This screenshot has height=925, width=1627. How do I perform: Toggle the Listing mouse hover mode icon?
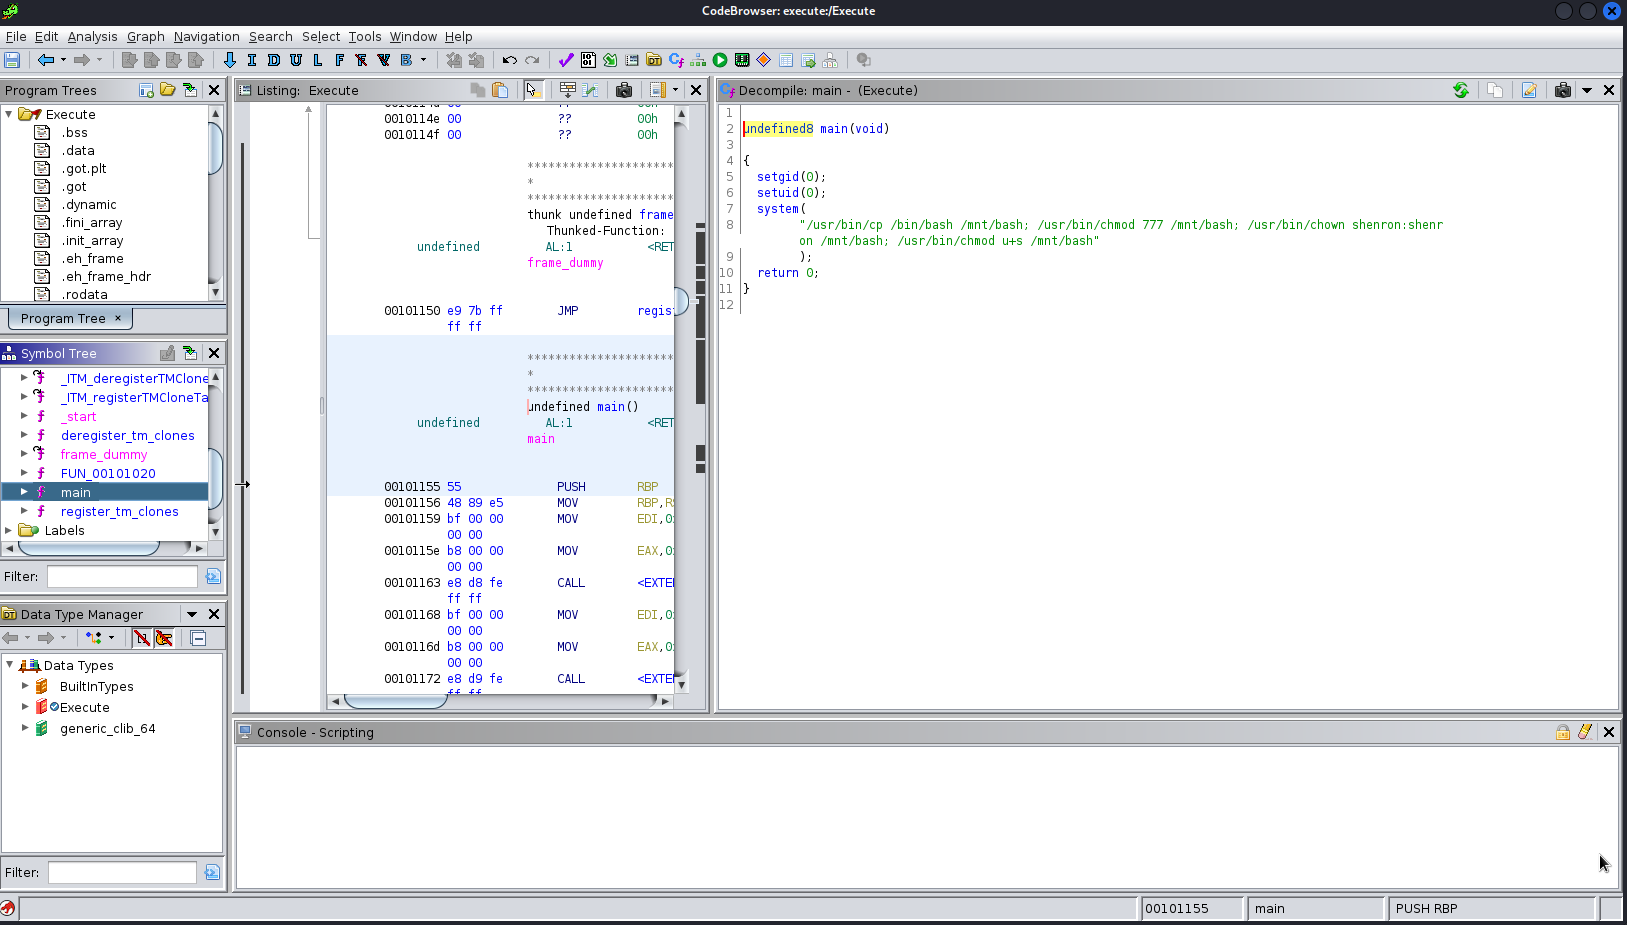point(532,90)
